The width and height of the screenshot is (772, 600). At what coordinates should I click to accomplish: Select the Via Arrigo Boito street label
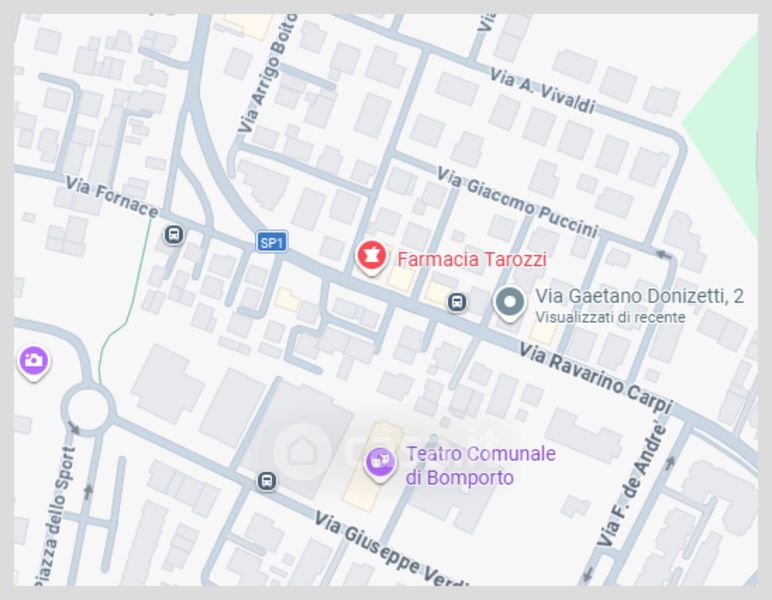click(268, 72)
